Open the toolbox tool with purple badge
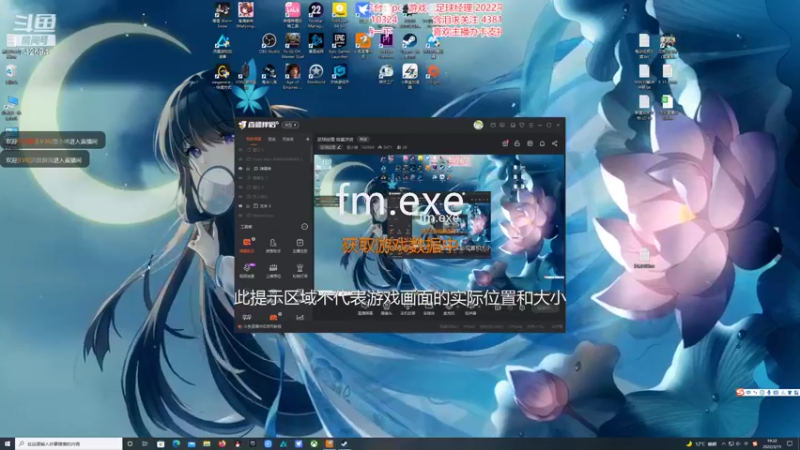 click(x=247, y=270)
